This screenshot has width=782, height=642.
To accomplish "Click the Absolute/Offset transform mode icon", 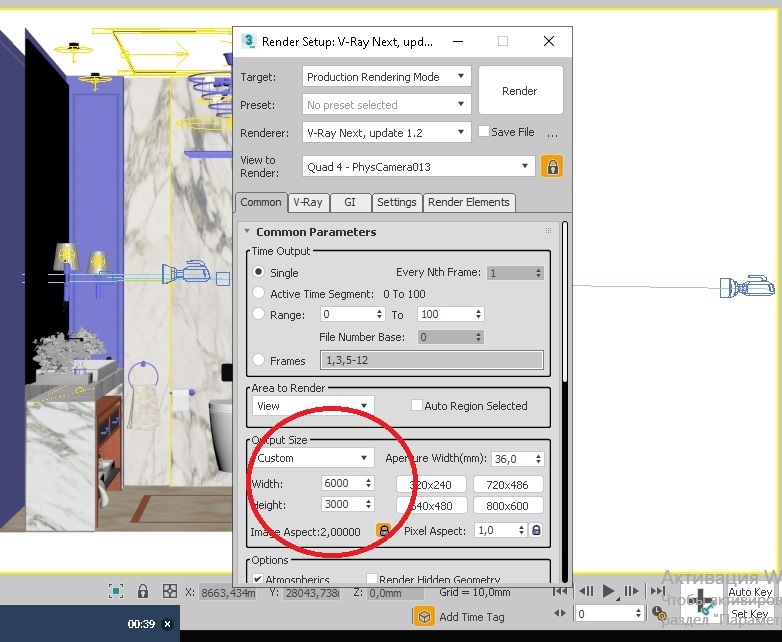I will click(170, 591).
